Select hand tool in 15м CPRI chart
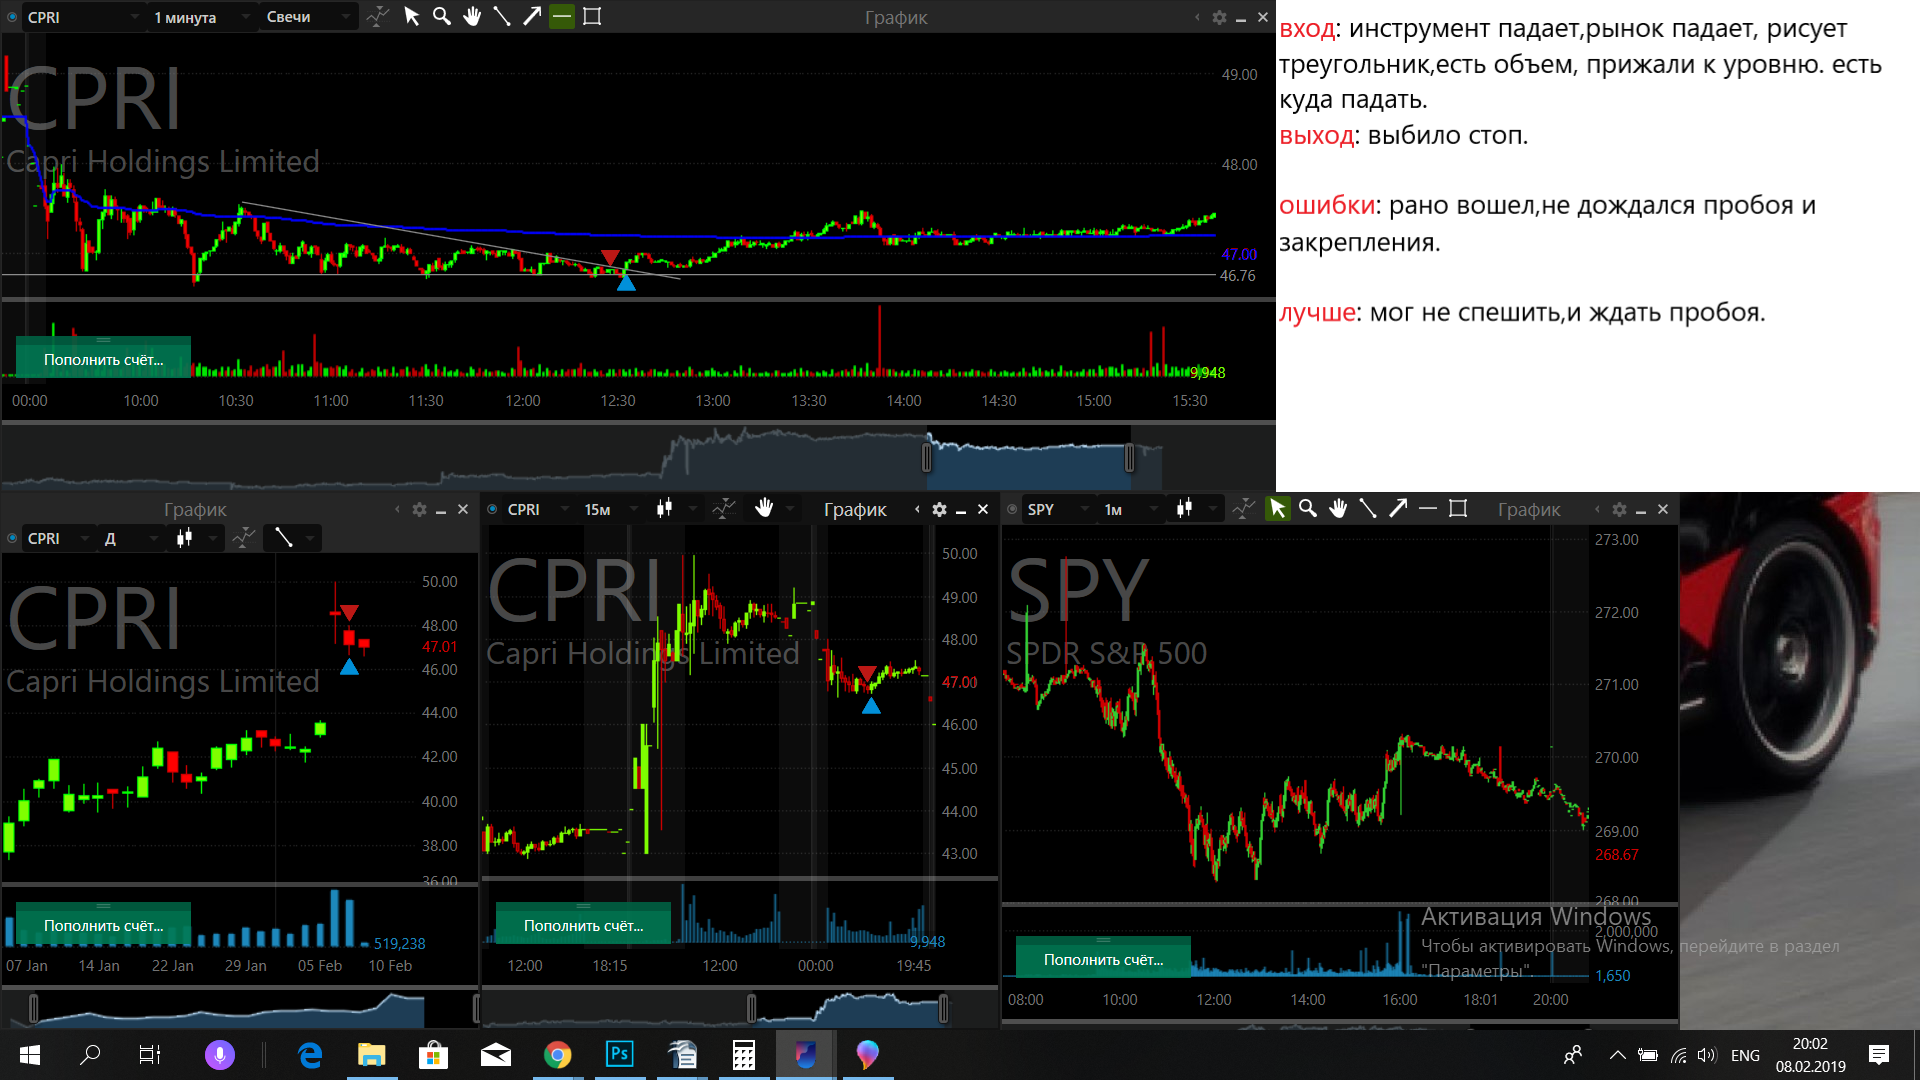This screenshot has height=1080, width=1920. click(764, 508)
